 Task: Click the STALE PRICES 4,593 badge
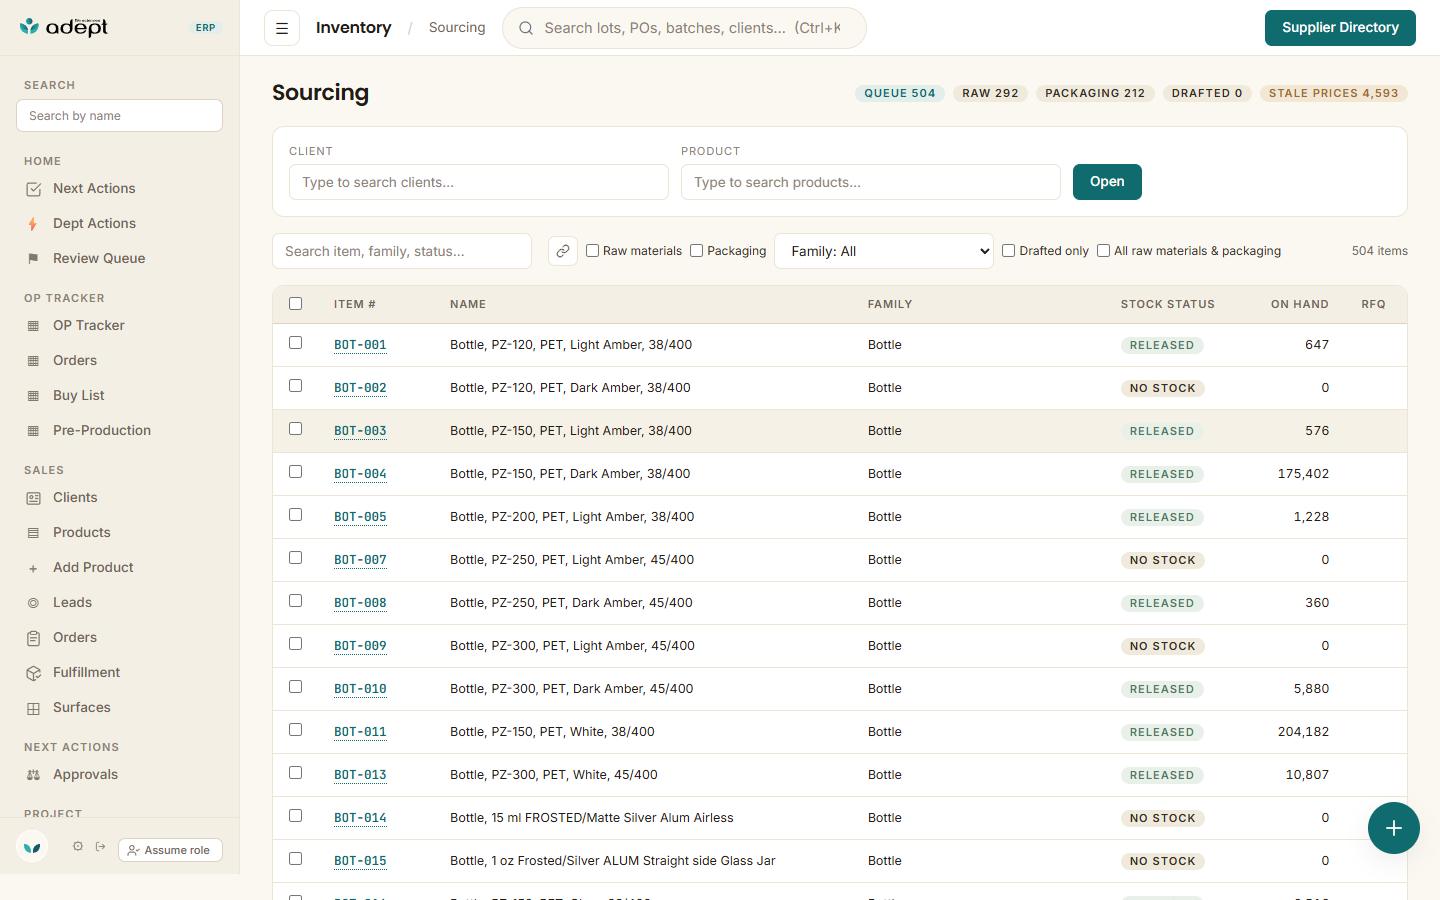click(1334, 93)
